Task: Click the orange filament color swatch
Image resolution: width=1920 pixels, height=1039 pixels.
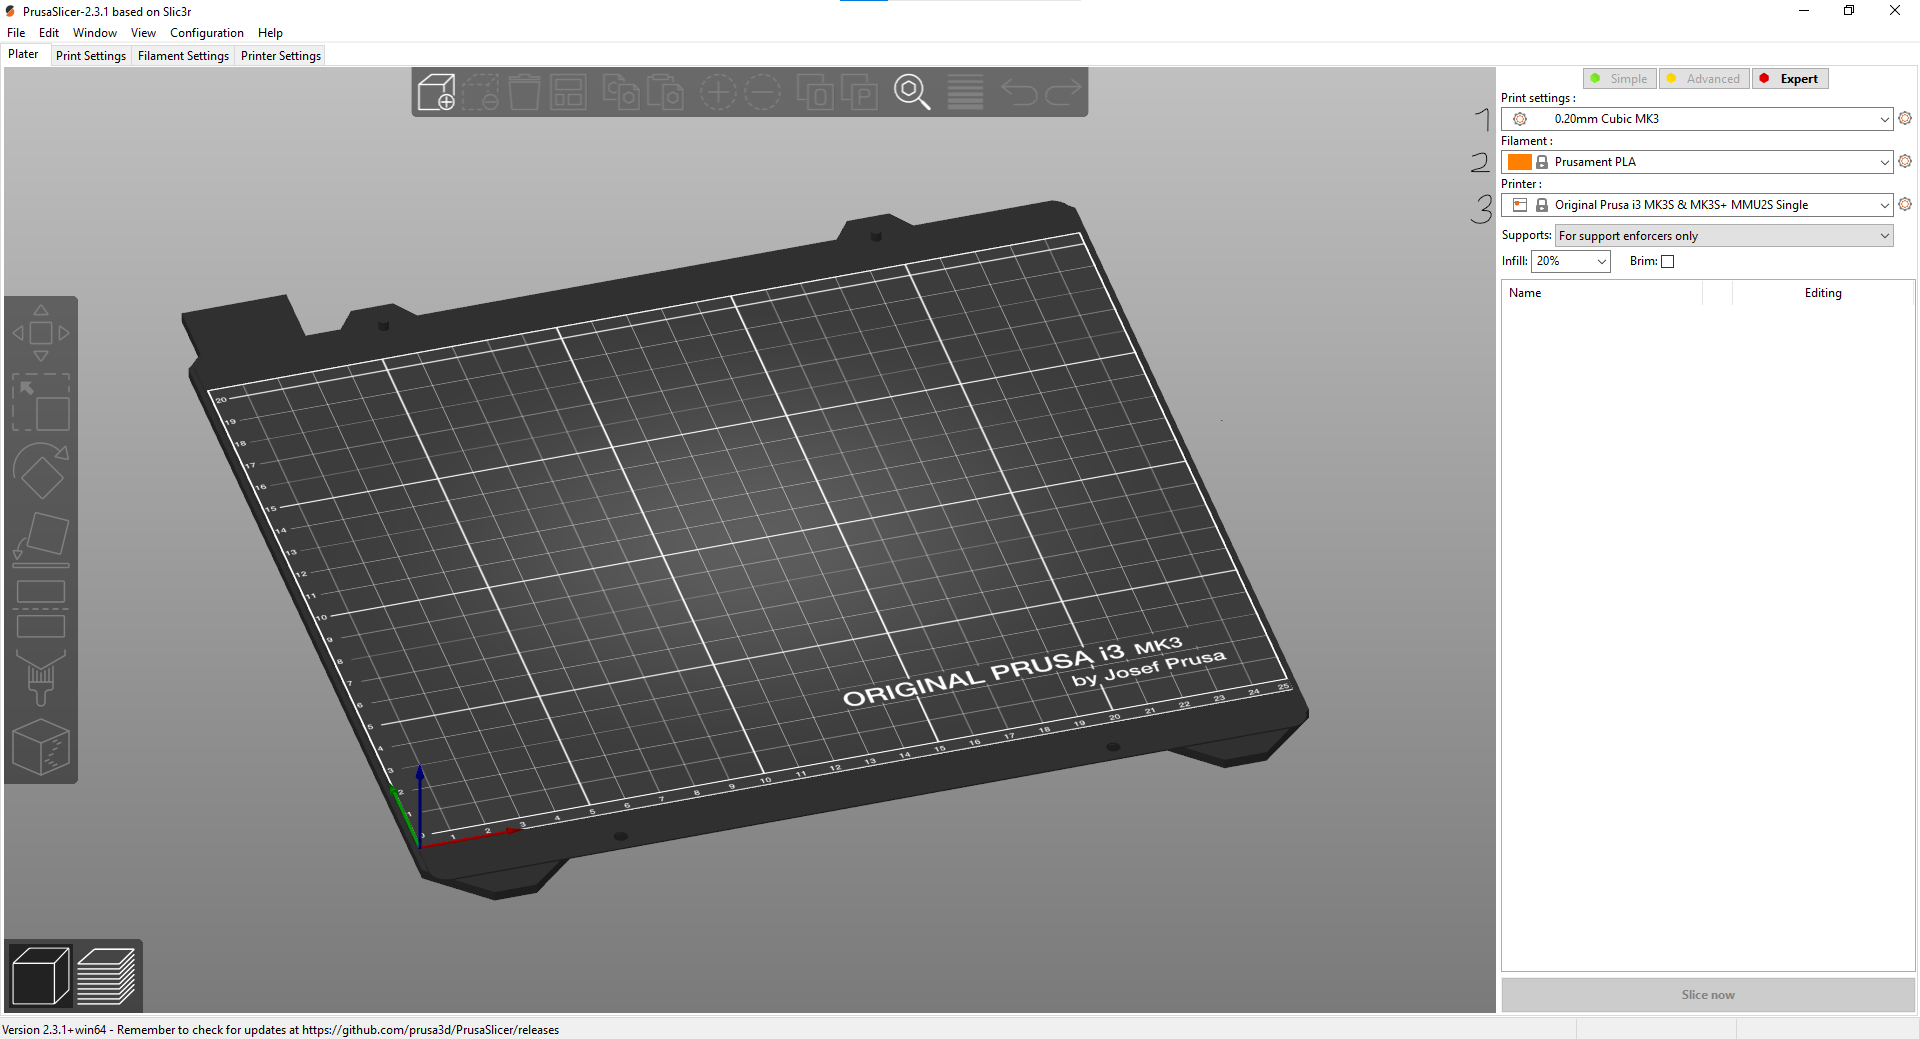Action: pyautogui.click(x=1519, y=162)
